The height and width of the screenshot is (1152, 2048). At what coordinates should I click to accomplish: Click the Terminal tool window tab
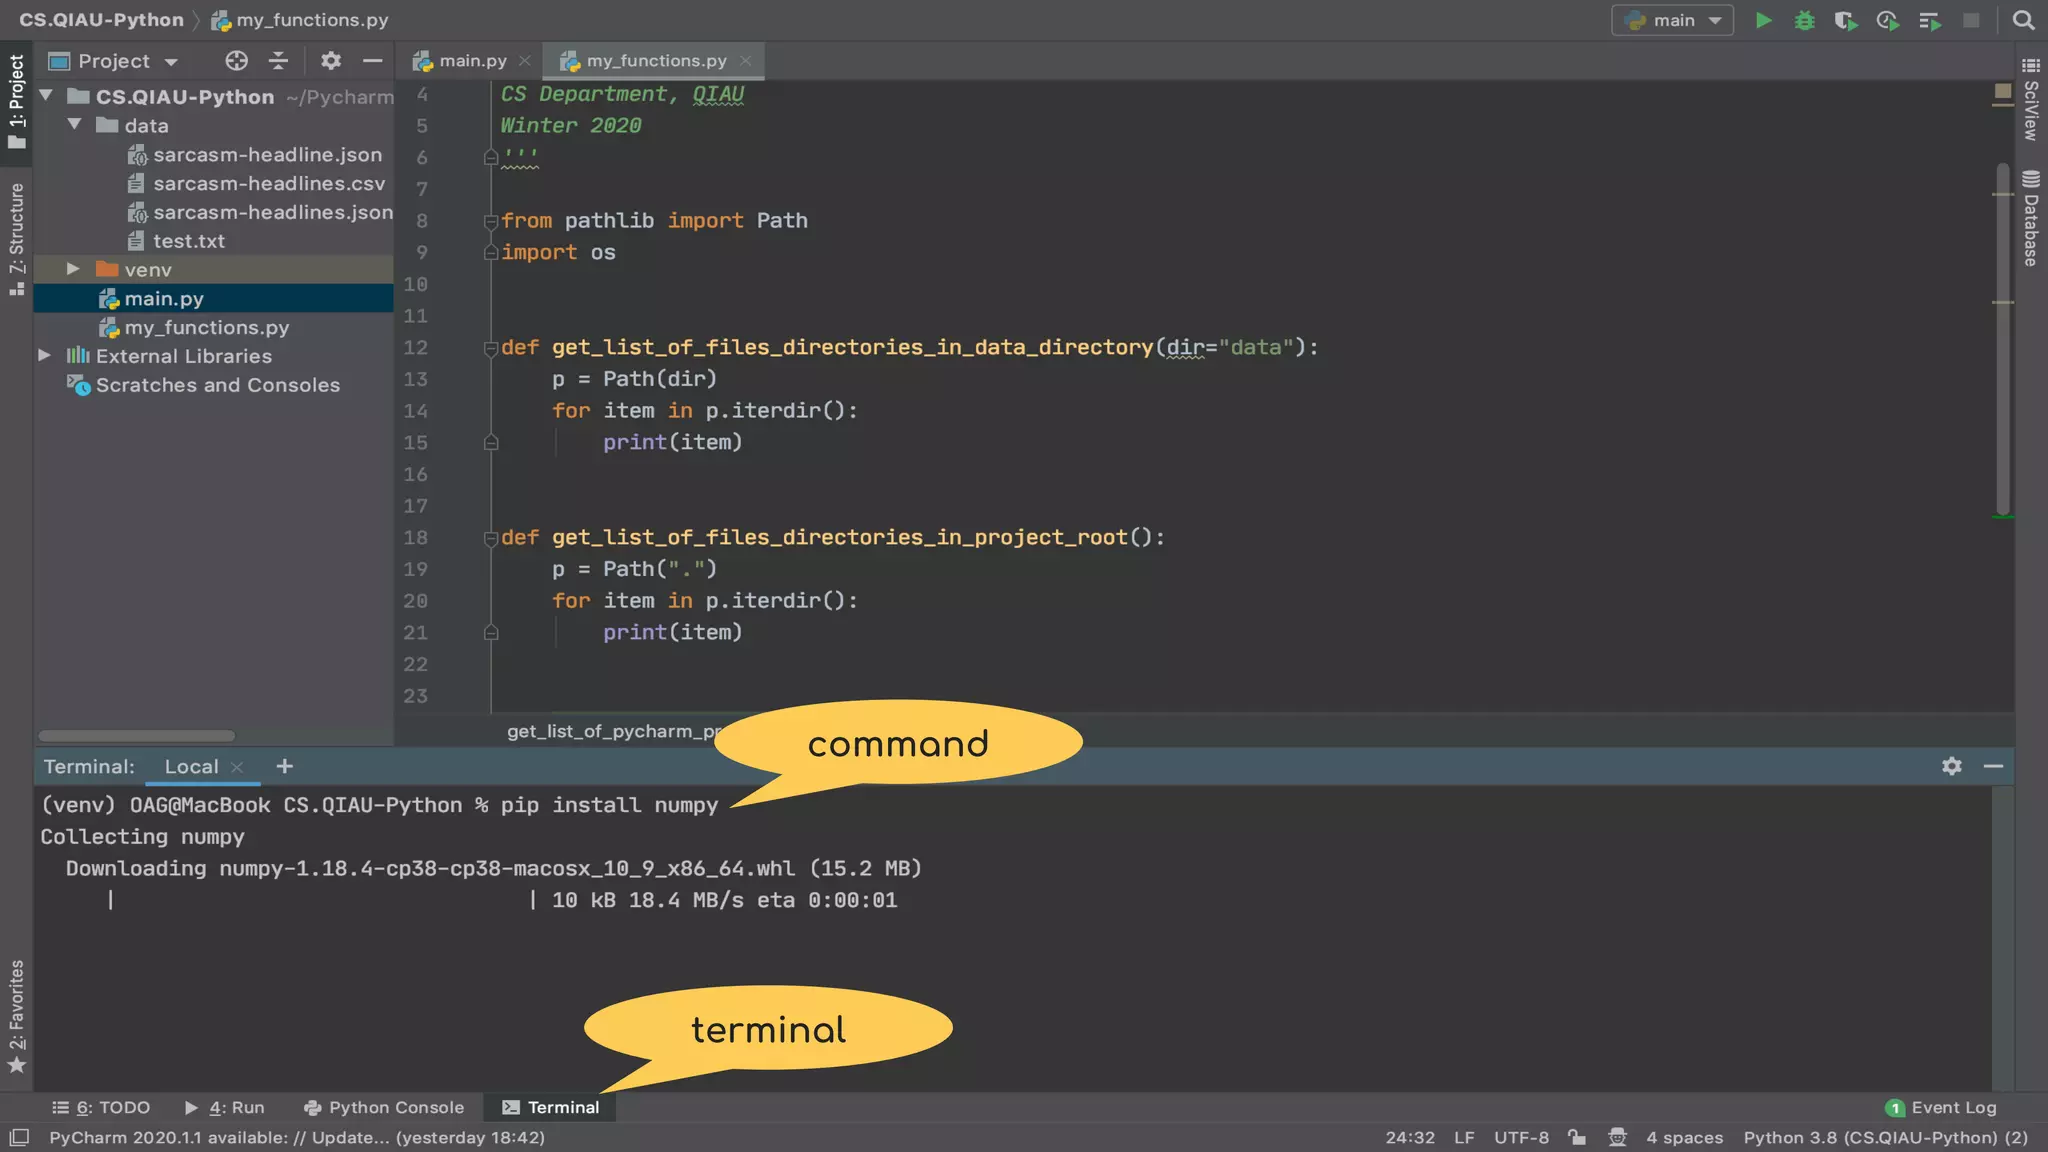click(550, 1108)
